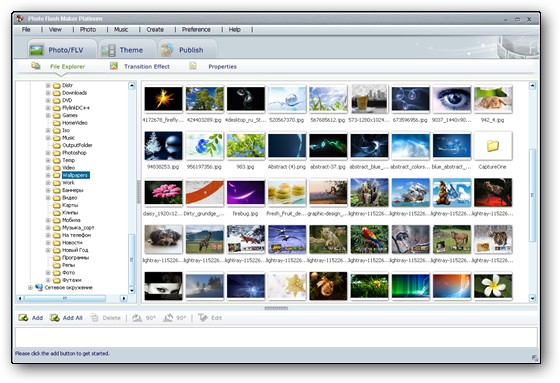Expand the Сетевое окружение network node

tap(30, 288)
